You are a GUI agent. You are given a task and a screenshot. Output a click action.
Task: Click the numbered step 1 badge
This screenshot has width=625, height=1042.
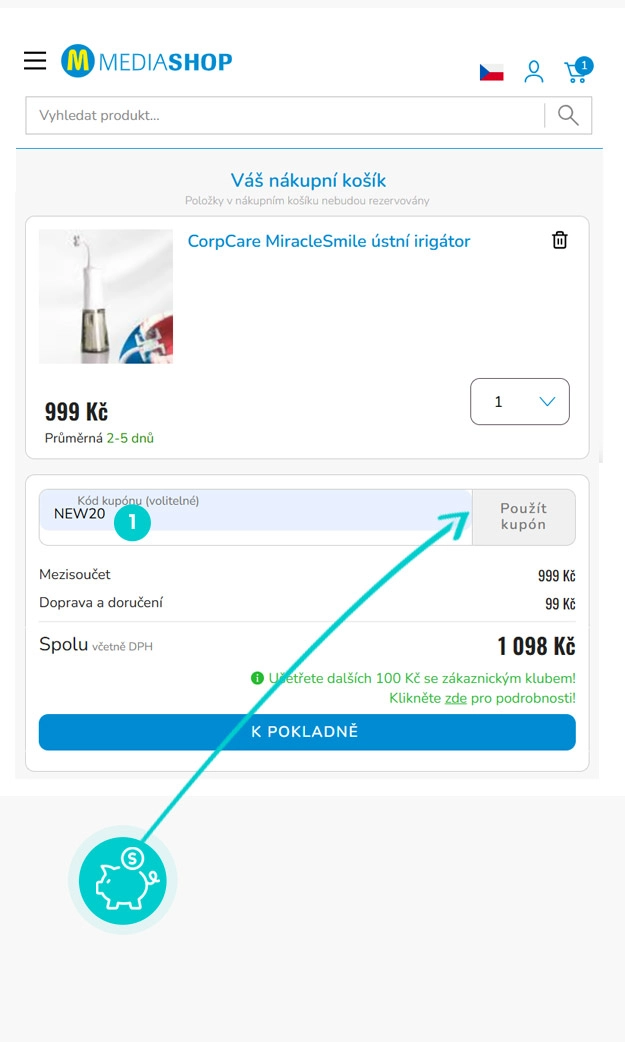[x=132, y=522]
